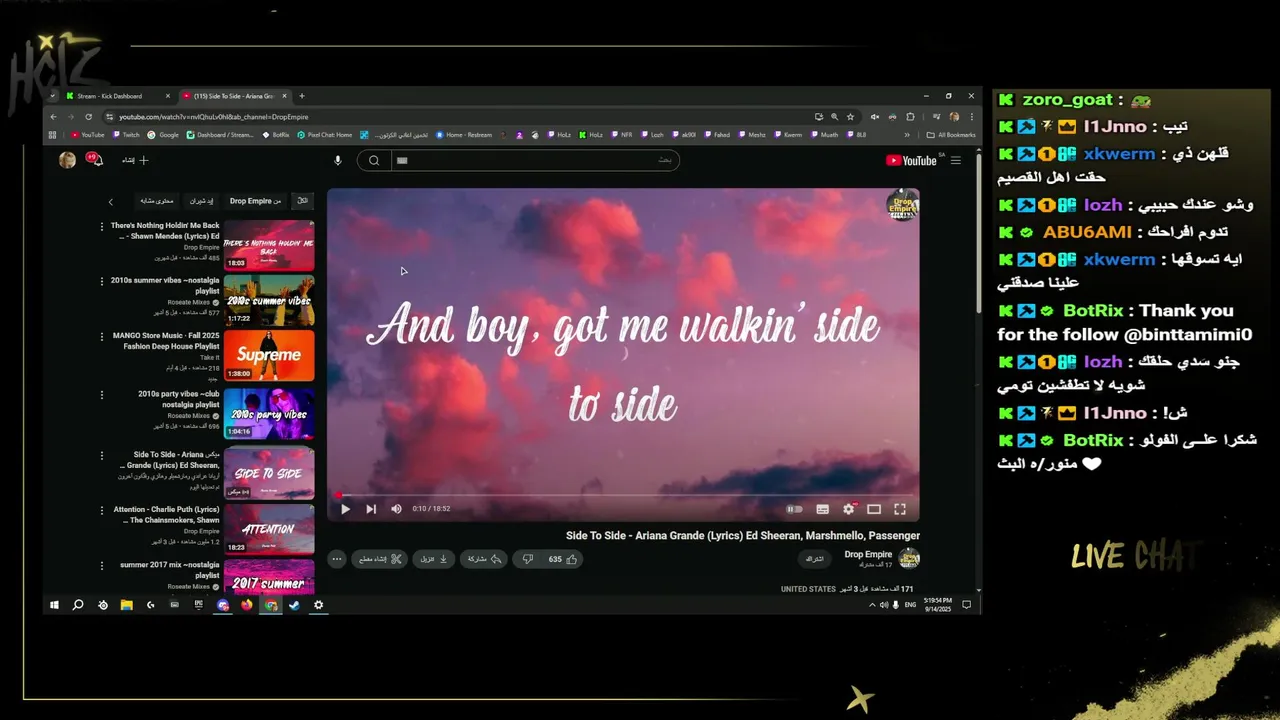
Task: Click the YouTube search box
Action: click(x=535, y=160)
